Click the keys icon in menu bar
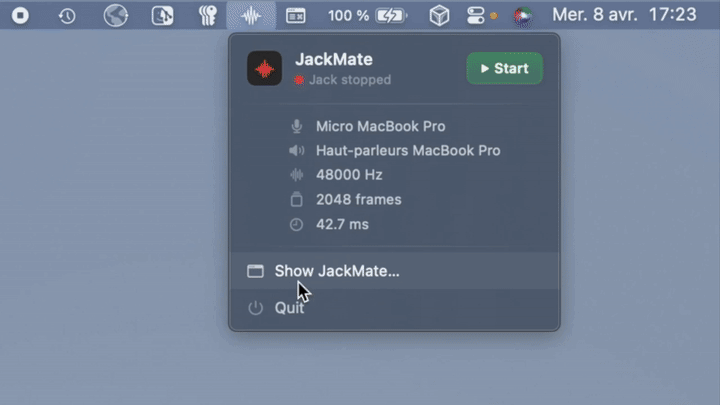This screenshot has height=405, width=720. (208, 16)
